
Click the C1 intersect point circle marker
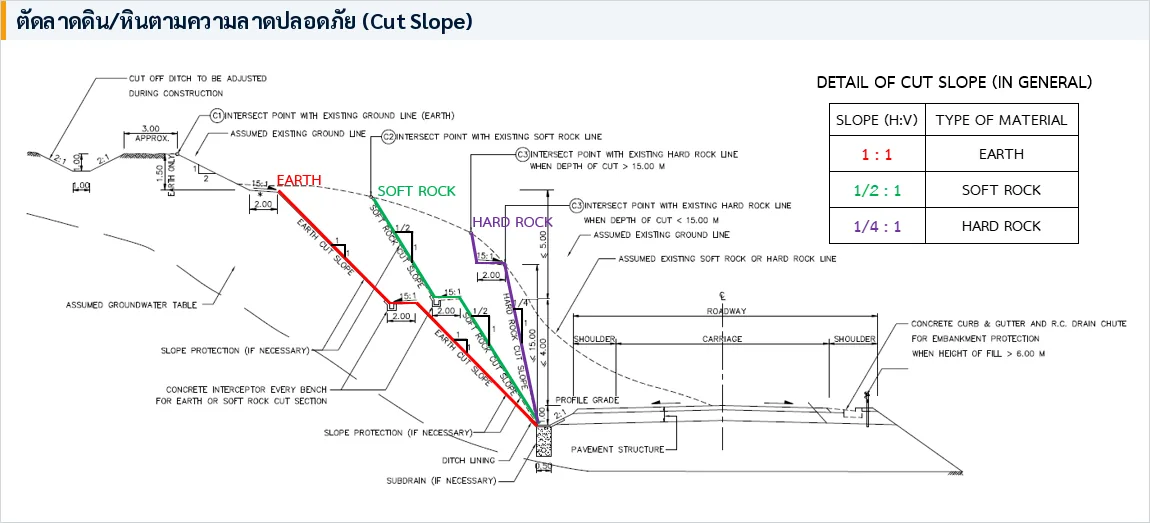[216, 116]
